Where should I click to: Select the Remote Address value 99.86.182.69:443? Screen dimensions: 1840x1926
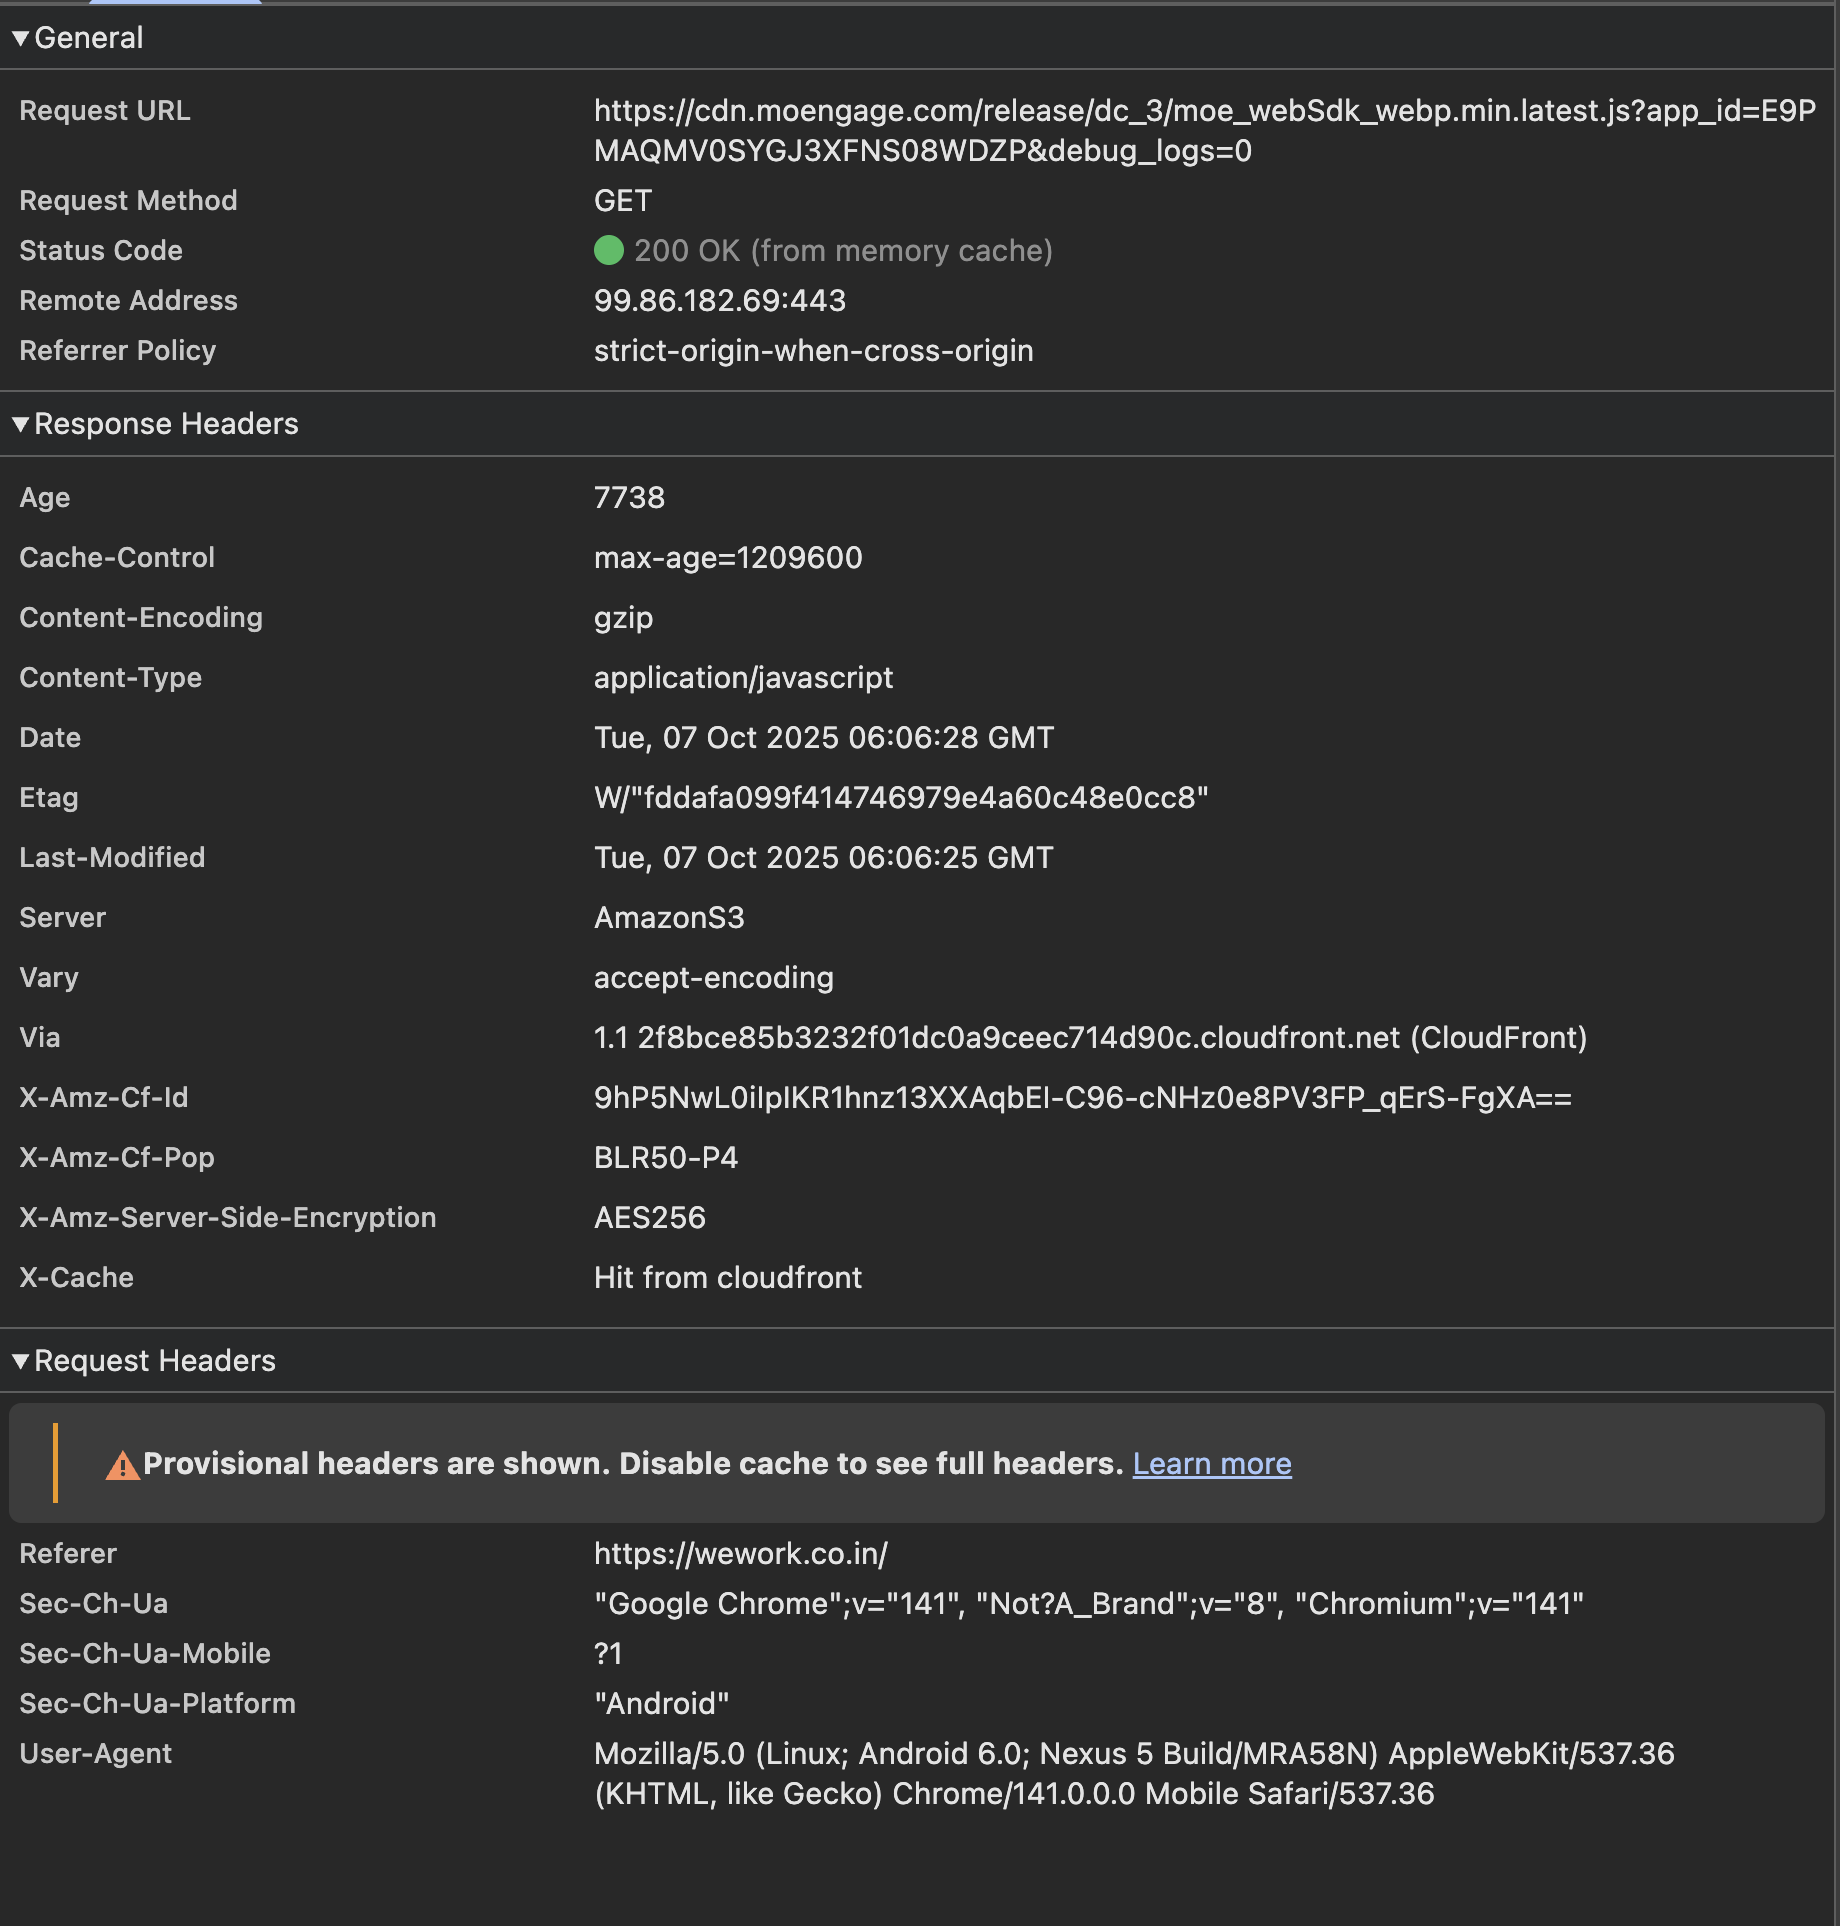point(719,300)
